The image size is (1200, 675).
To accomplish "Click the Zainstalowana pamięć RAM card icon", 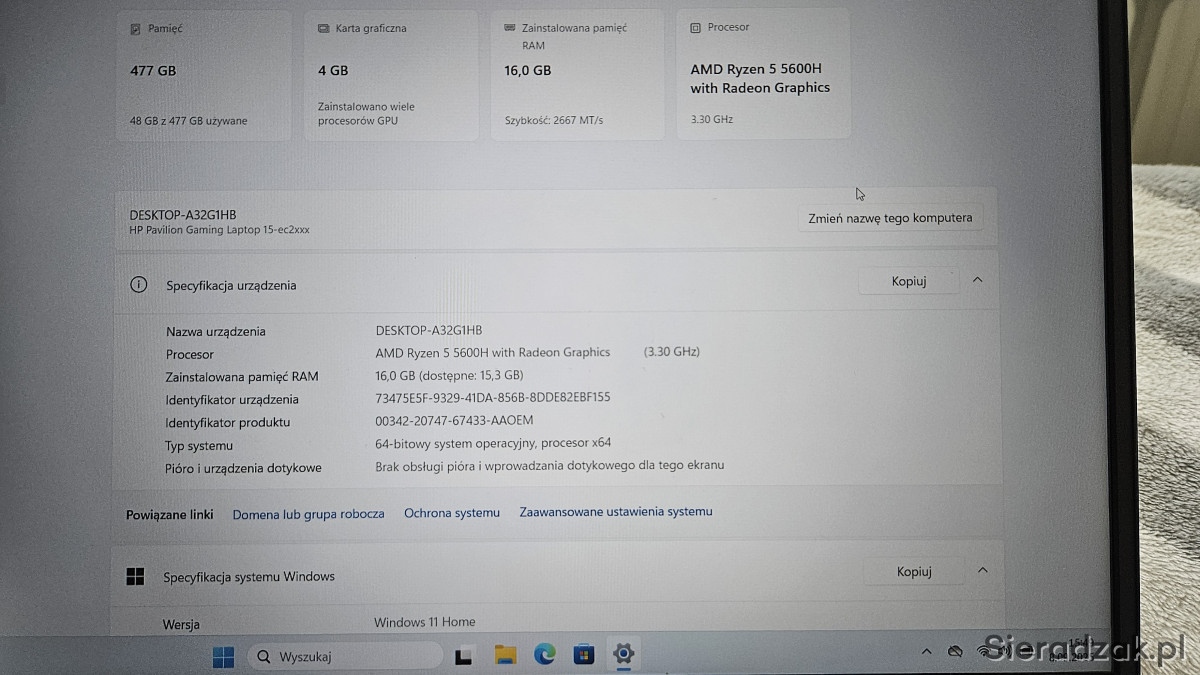I will [x=510, y=29].
